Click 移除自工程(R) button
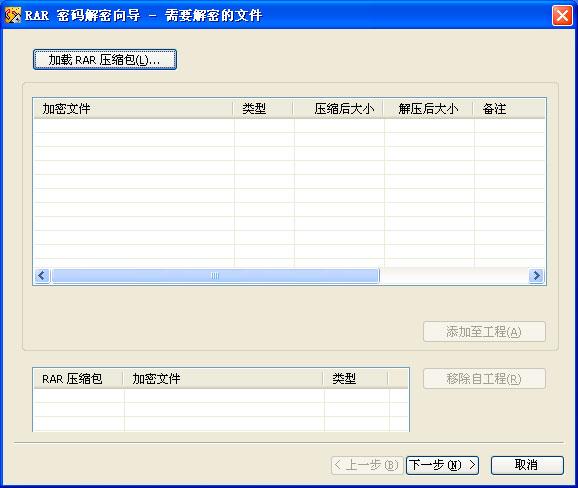Screen dimensions: 578x488 [484, 379]
